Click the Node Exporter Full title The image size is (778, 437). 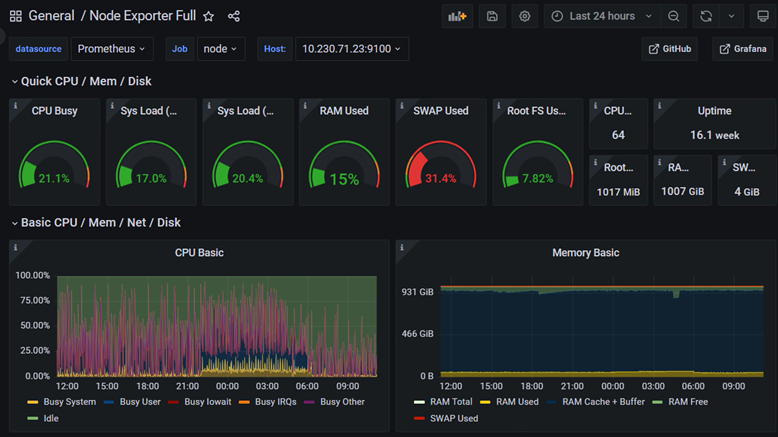coord(143,16)
